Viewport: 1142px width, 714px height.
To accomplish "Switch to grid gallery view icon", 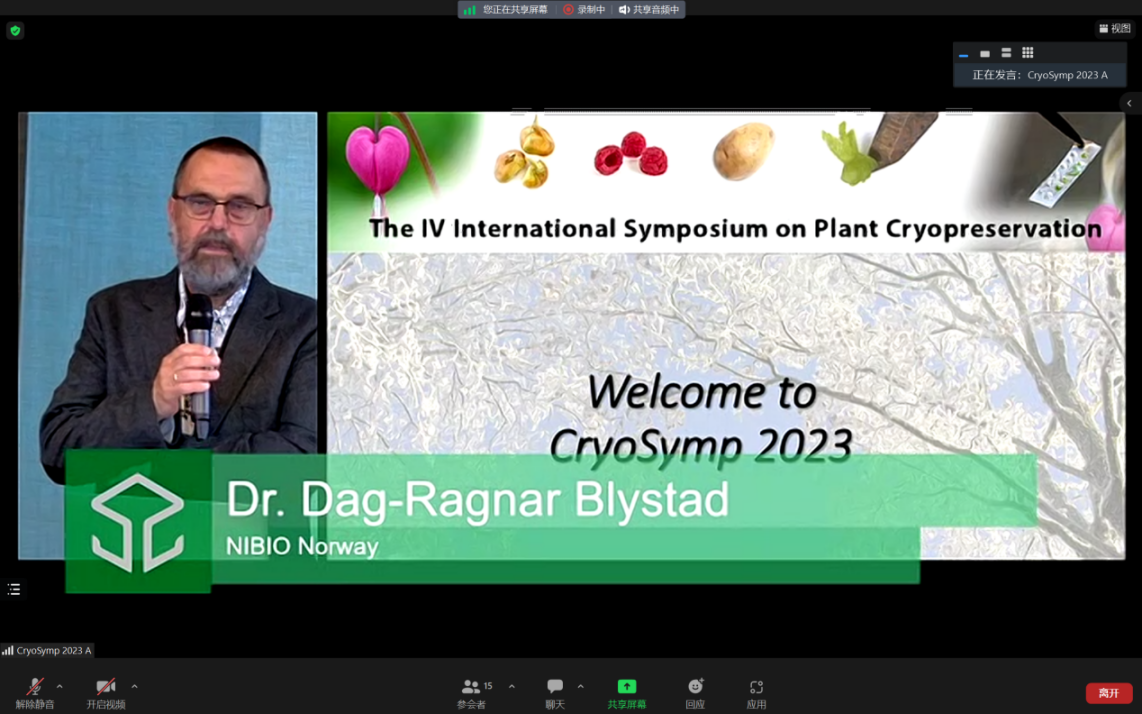I will (x=1028, y=52).
